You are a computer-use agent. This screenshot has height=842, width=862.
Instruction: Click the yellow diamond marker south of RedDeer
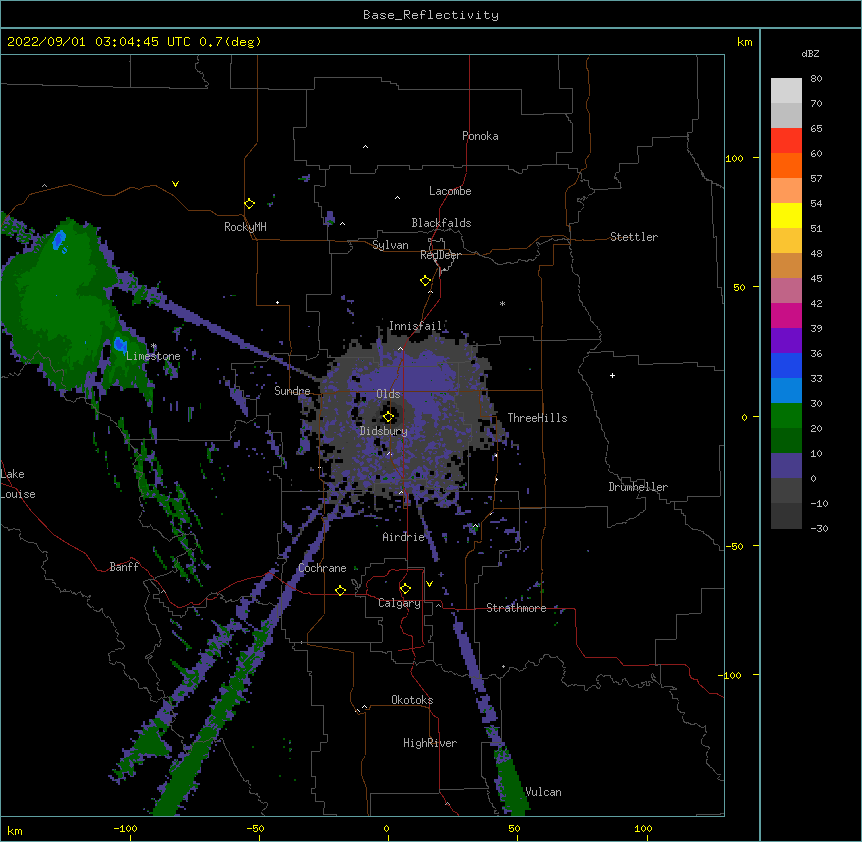pos(425,281)
